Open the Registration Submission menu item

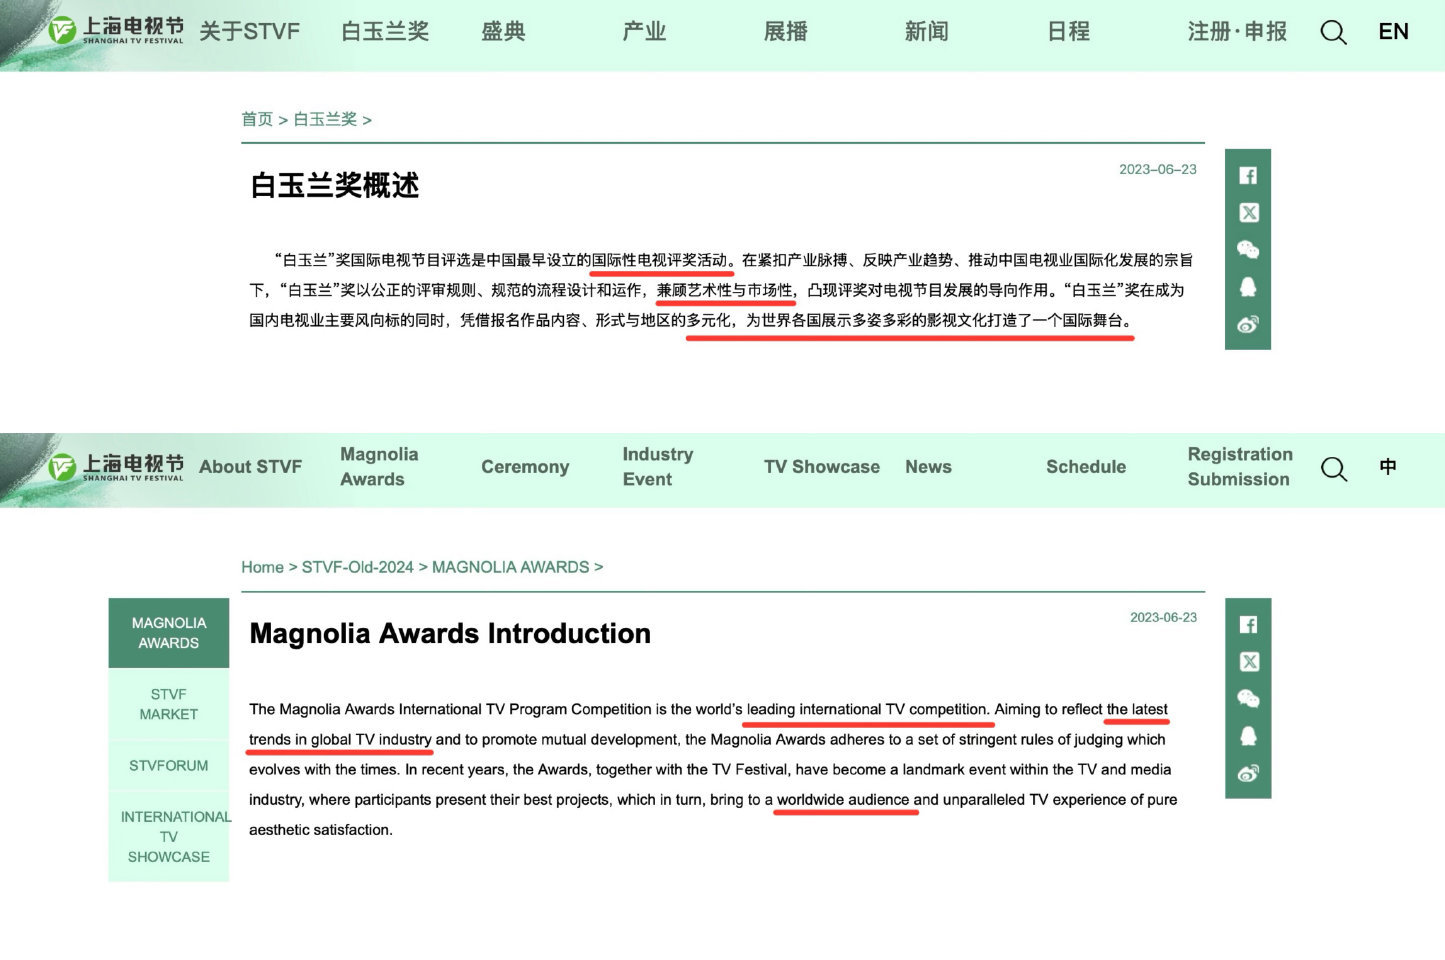click(1240, 467)
